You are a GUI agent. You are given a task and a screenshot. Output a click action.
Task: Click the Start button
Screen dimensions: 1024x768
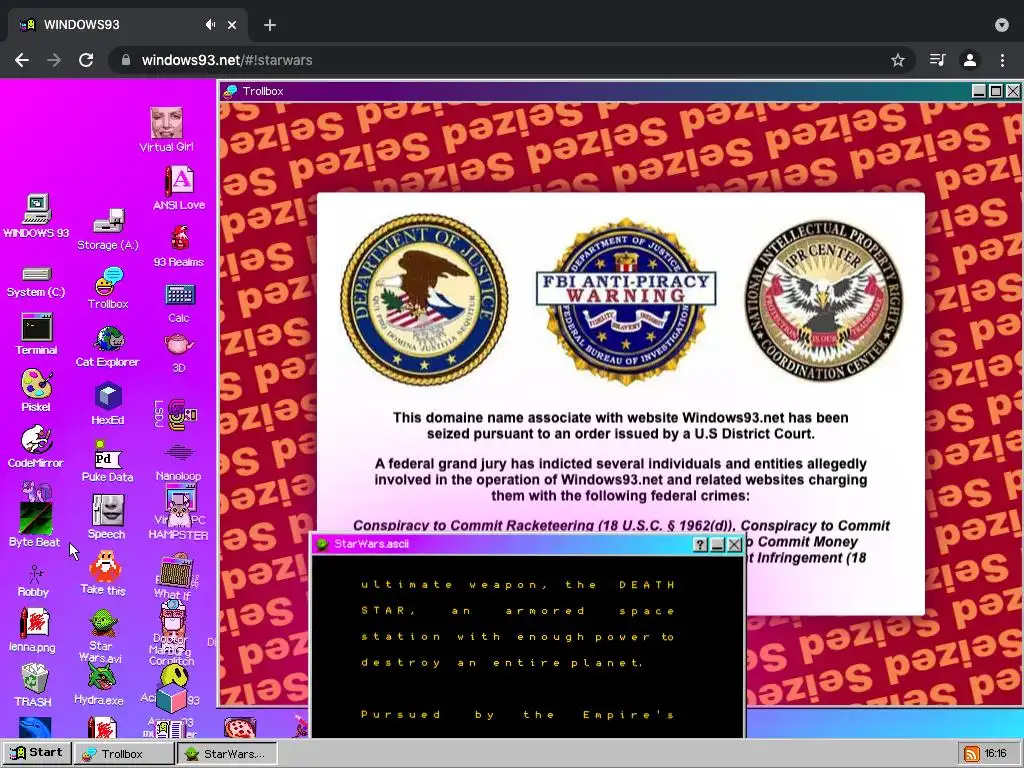point(37,752)
